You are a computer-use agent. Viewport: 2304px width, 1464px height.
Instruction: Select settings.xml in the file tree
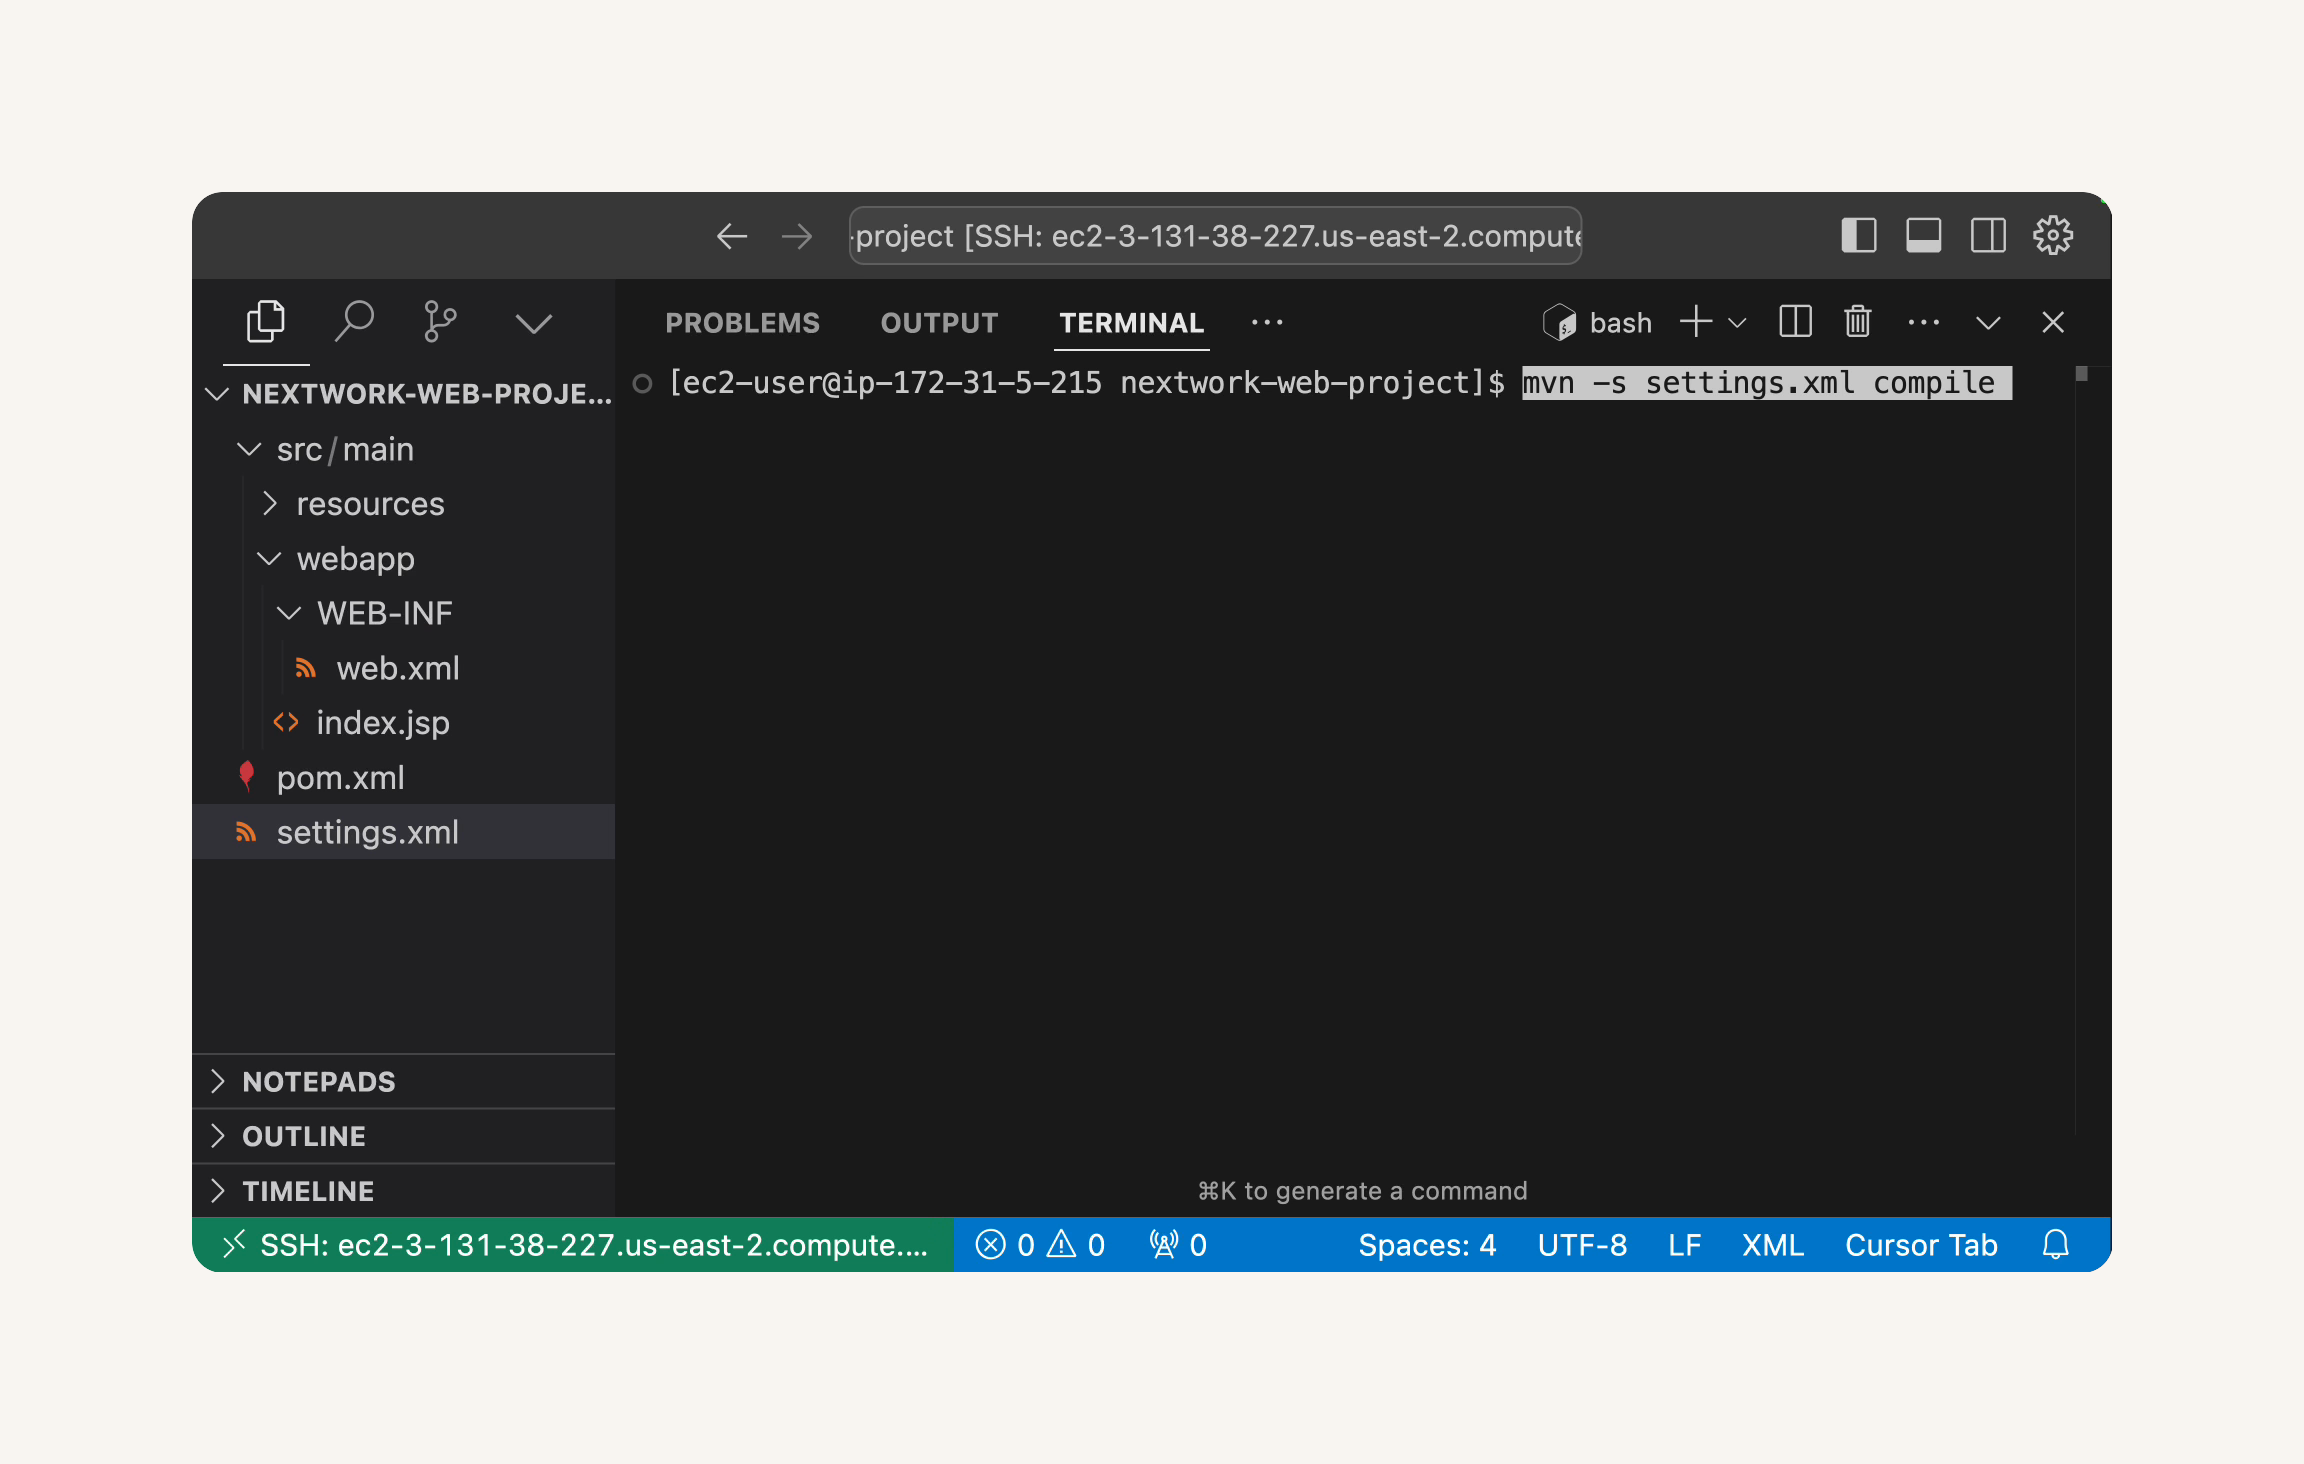click(404, 832)
